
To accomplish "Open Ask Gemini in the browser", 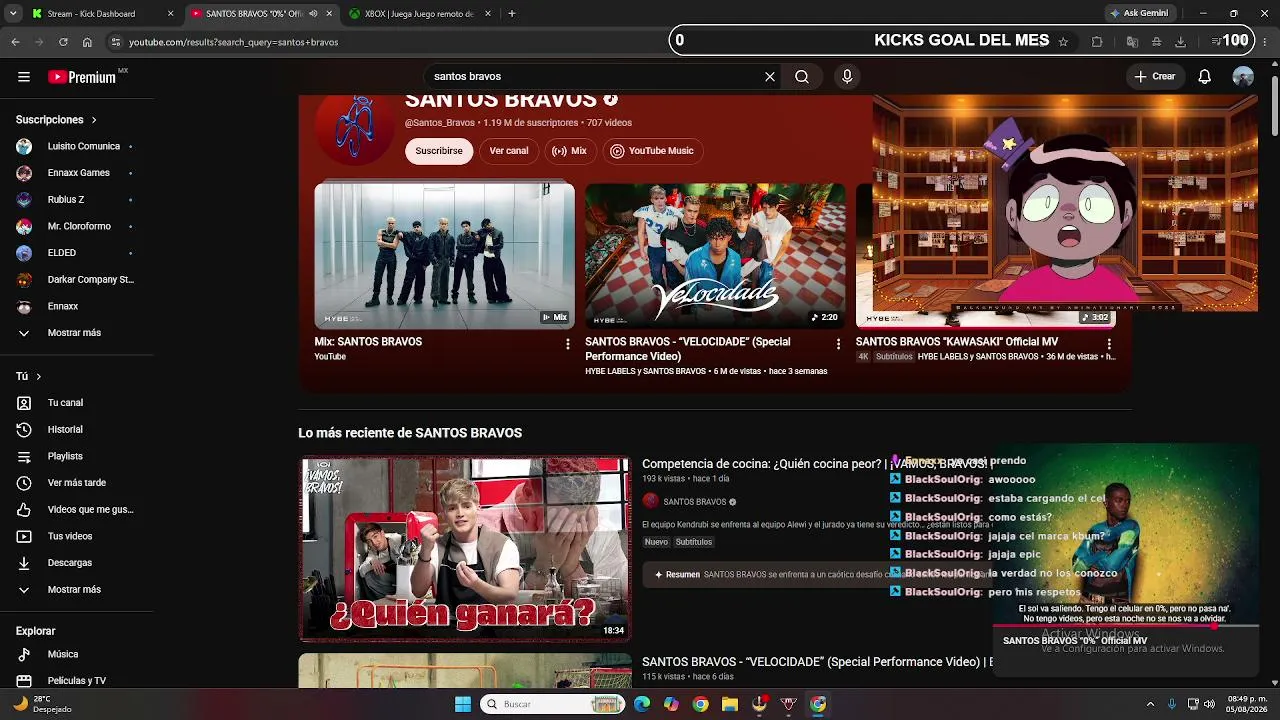I will tap(1139, 14).
